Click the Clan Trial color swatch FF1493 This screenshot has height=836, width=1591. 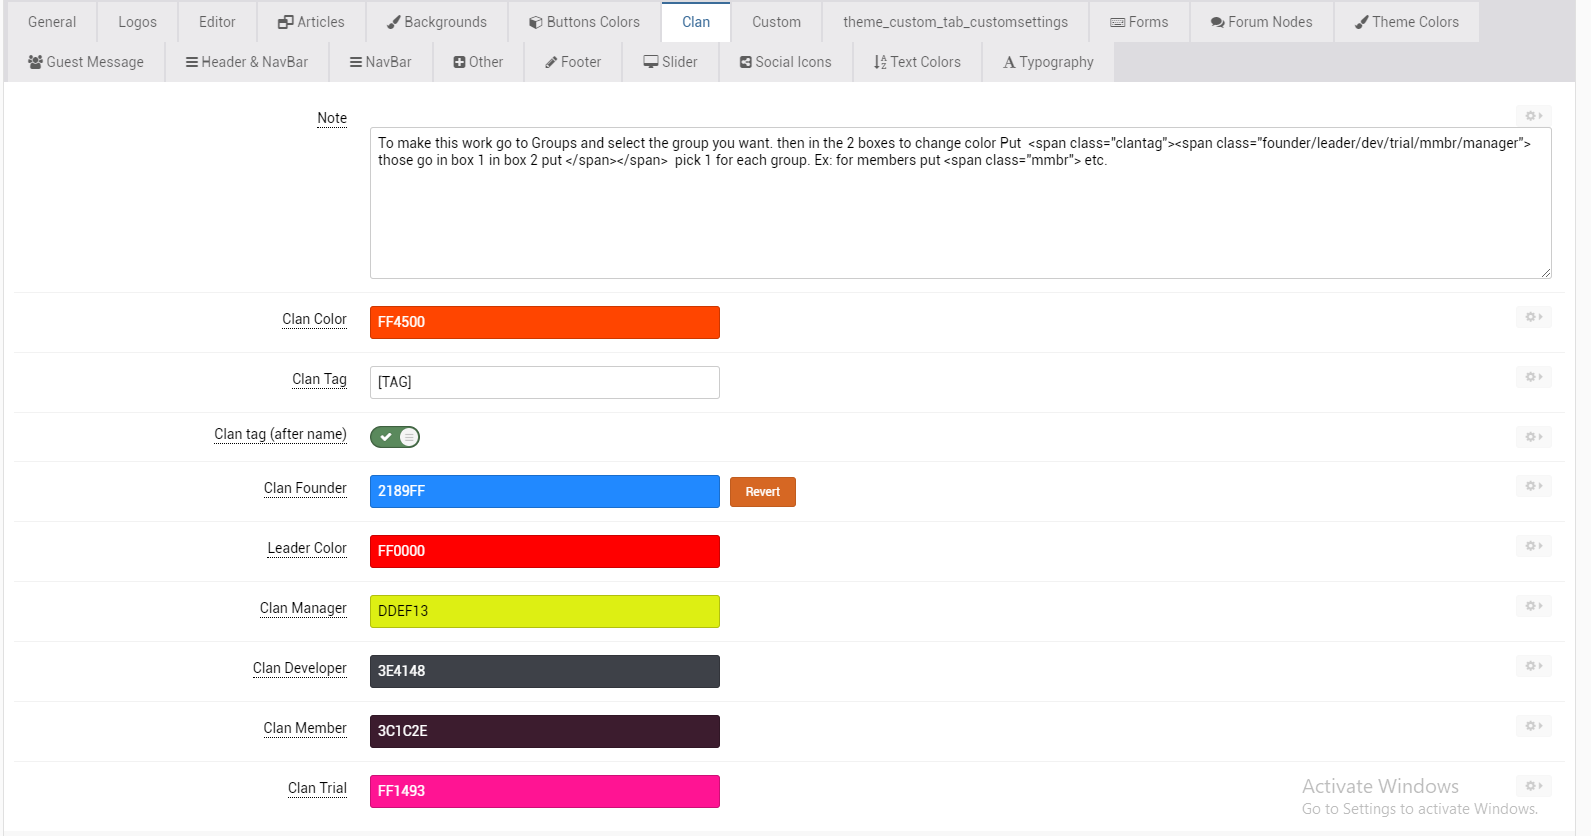click(545, 791)
